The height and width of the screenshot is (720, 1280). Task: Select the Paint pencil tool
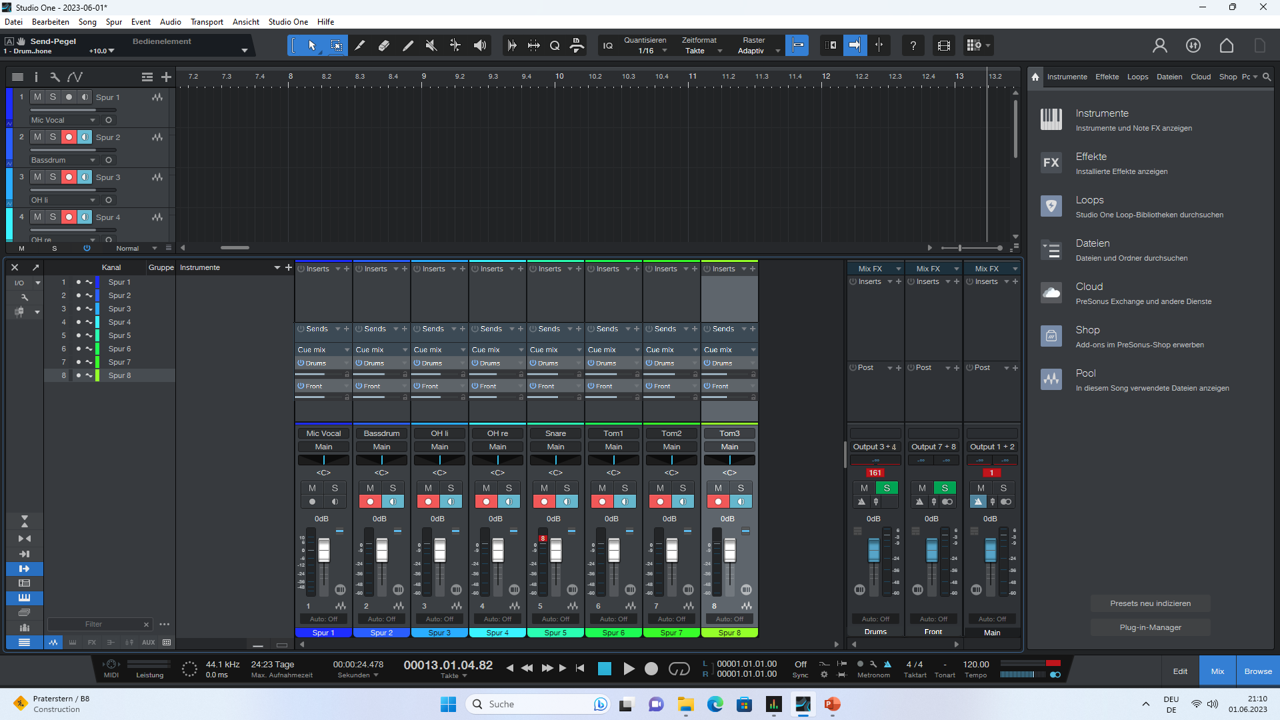[408, 45]
